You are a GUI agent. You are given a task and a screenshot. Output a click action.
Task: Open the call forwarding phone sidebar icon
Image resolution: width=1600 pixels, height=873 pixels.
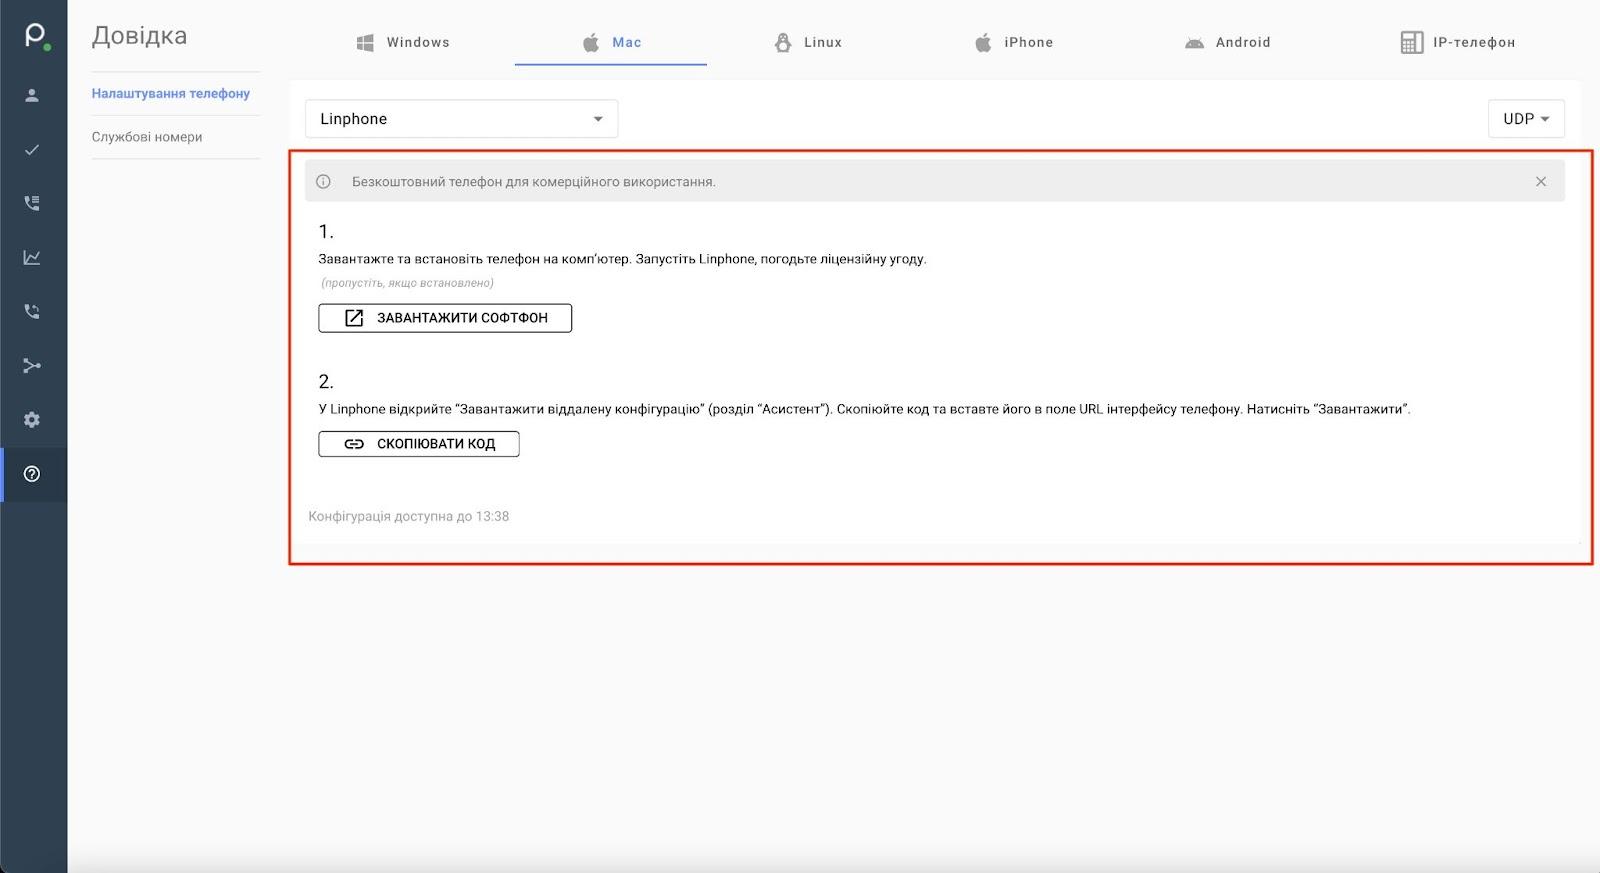(x=32, y=311)
